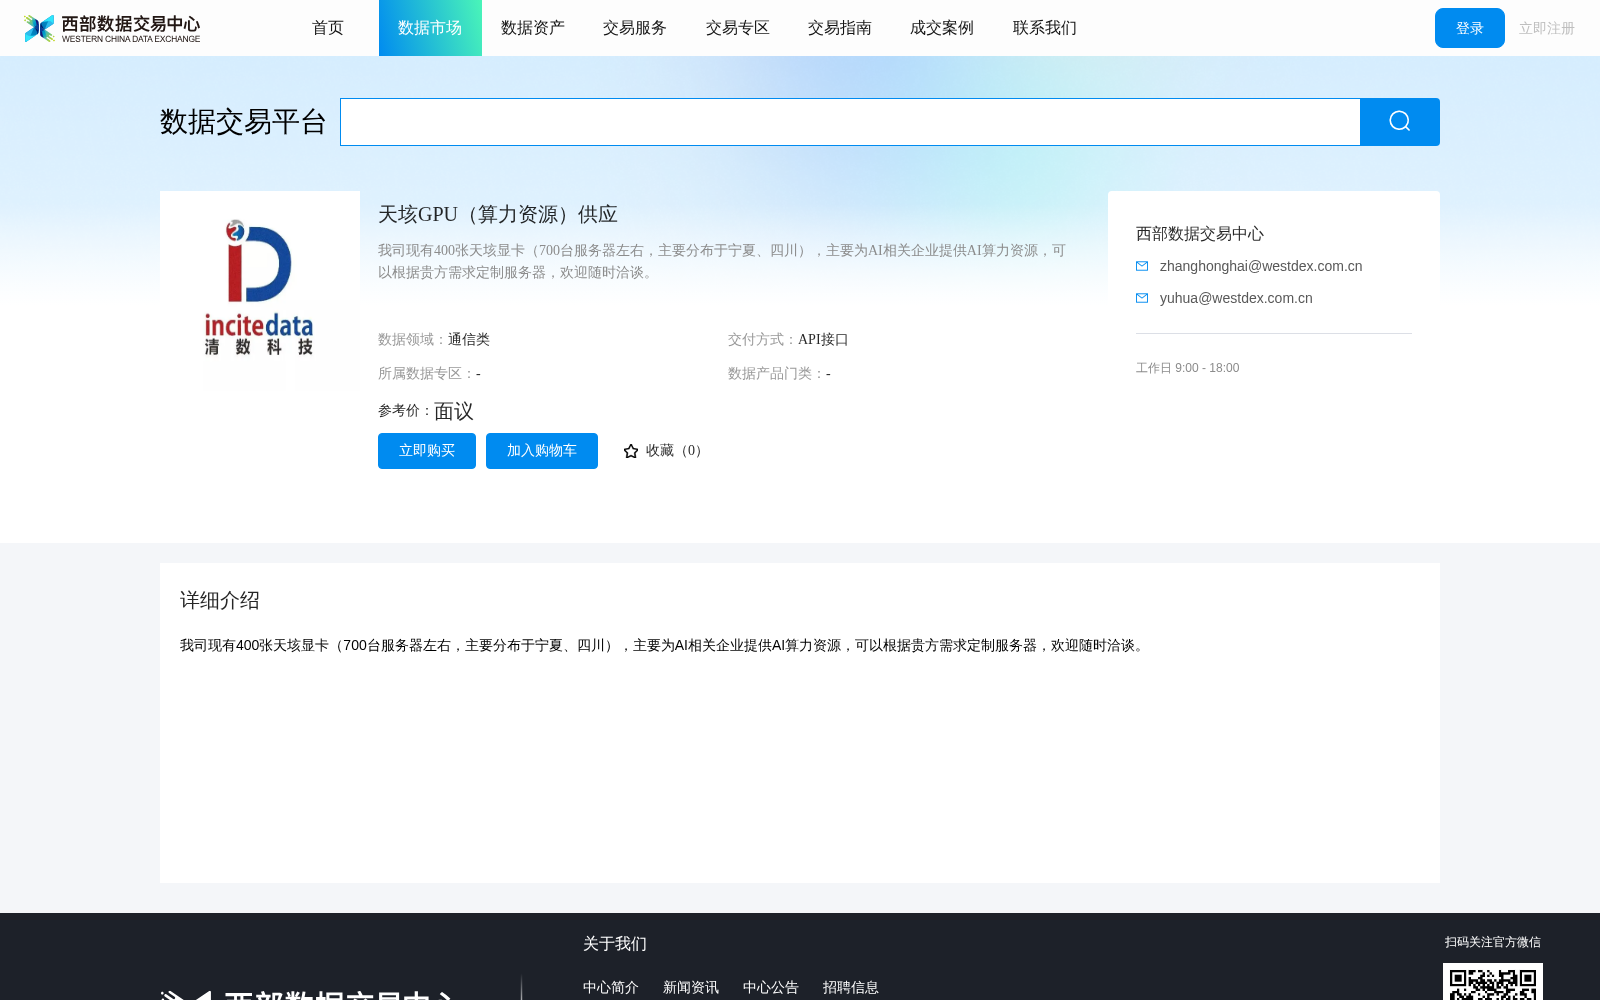Open the 招聘信息 footer link

pyautogui.click(x=851, y=987)
